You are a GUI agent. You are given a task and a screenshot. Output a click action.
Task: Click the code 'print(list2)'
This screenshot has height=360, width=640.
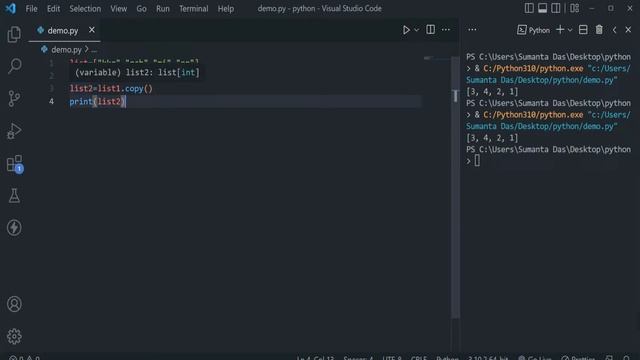point(98,102)
